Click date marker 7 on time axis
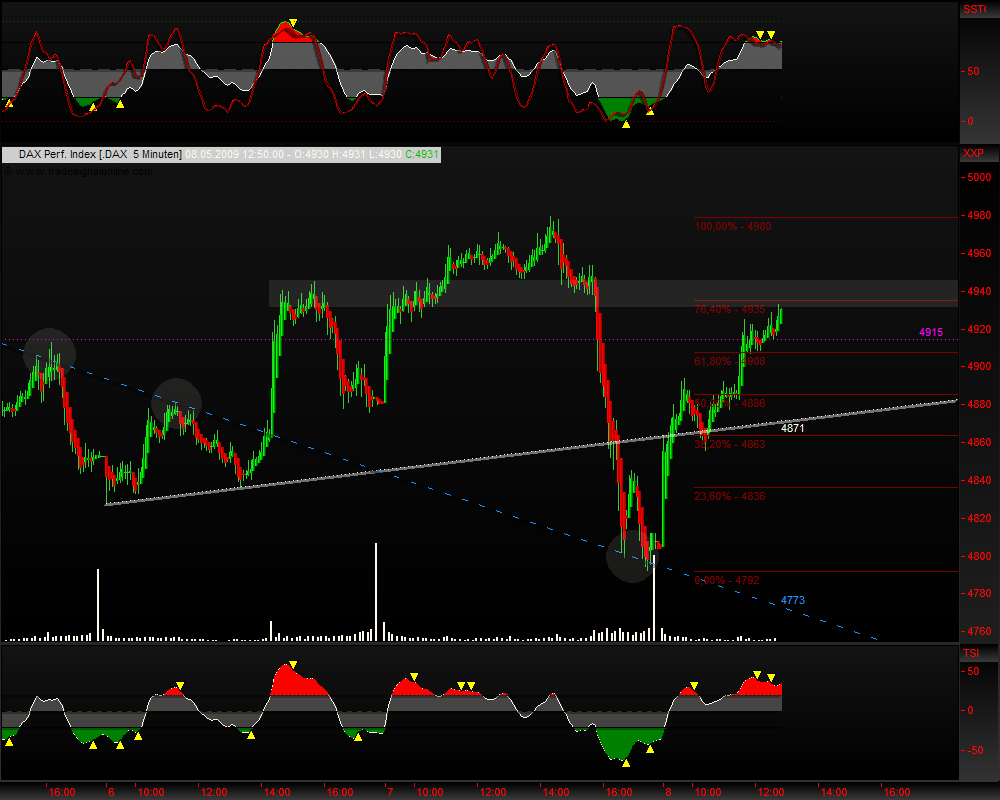The width and height of the screenshot is (1000, 800). tap(389, 791)
